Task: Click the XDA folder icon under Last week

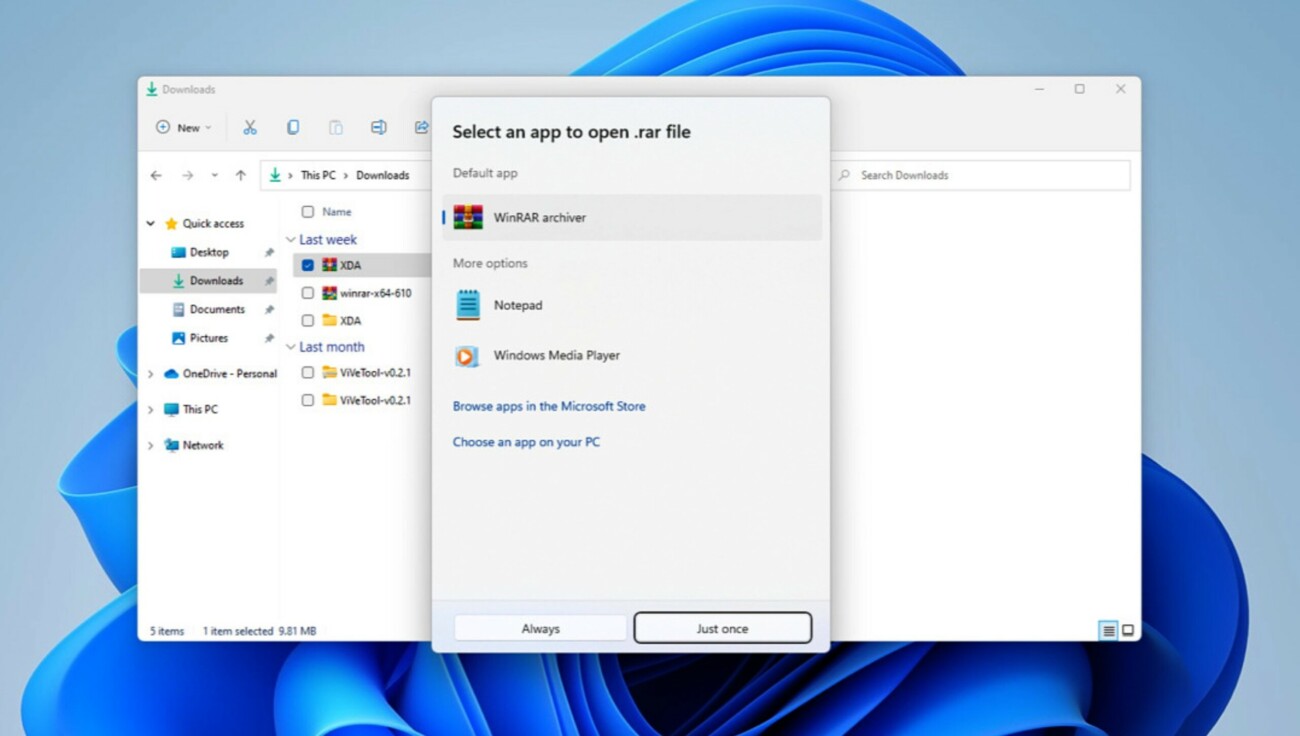Action: click(330, 321)
